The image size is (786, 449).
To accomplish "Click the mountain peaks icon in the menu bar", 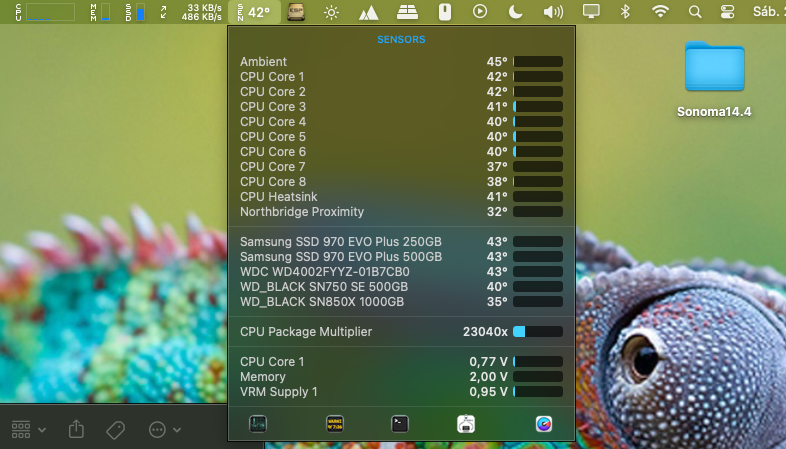I will [x=368, y=12].
